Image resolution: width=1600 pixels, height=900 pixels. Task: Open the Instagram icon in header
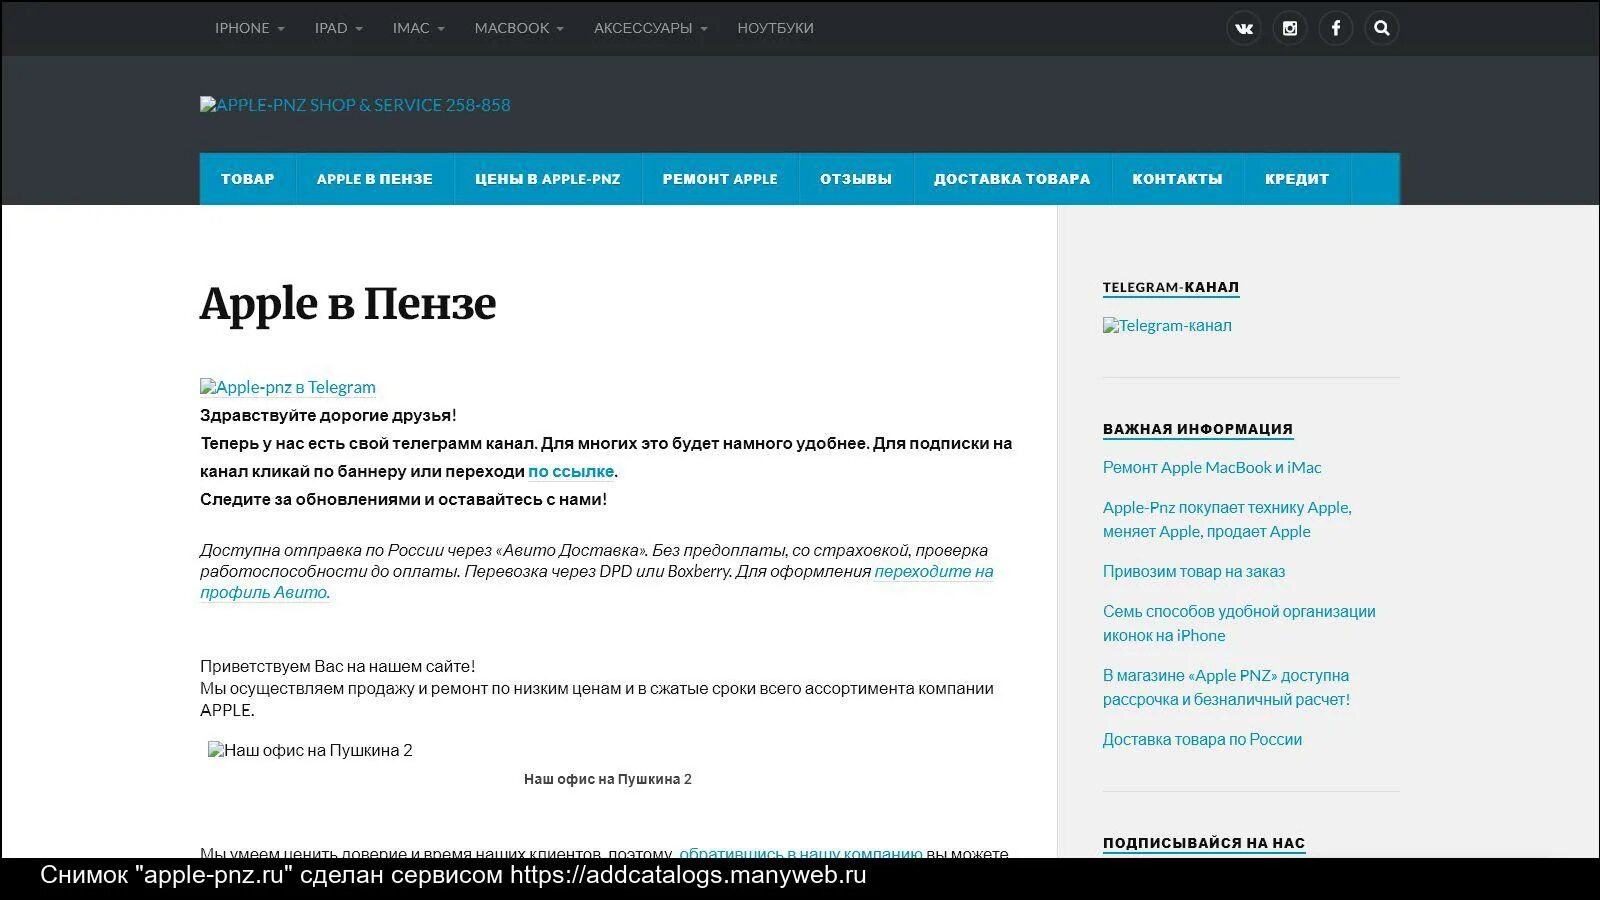[x=1290, y=28]
